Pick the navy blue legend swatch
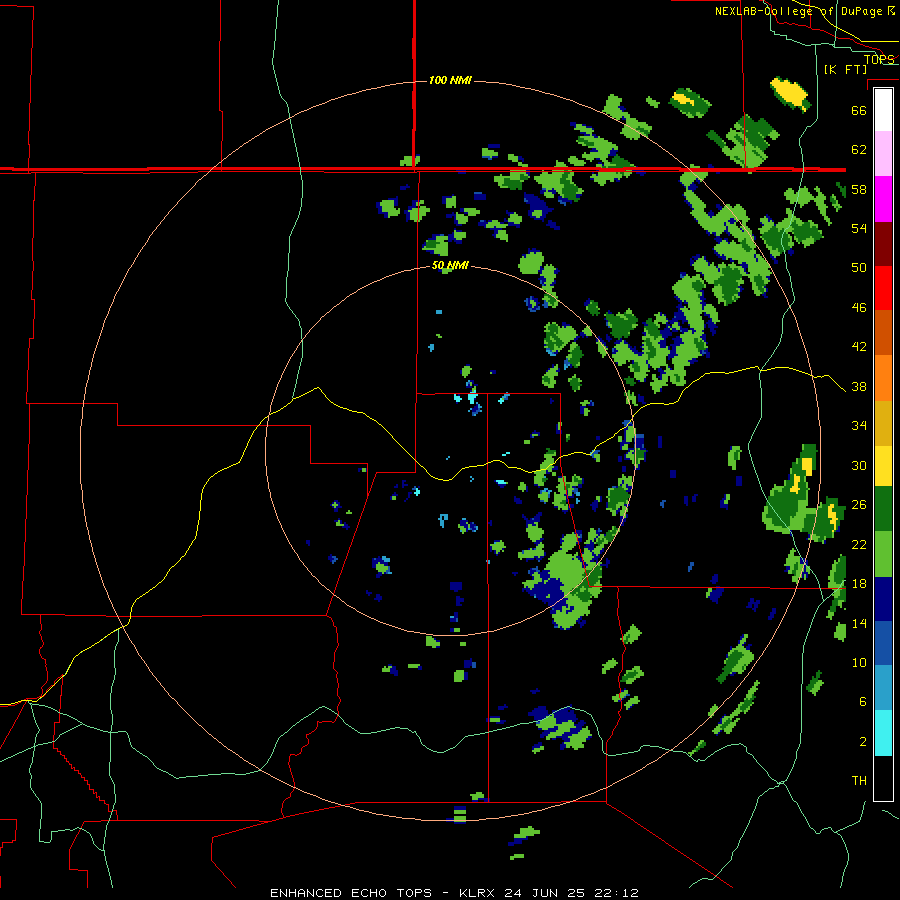The image size is (900, 900). tap(883, 599)
